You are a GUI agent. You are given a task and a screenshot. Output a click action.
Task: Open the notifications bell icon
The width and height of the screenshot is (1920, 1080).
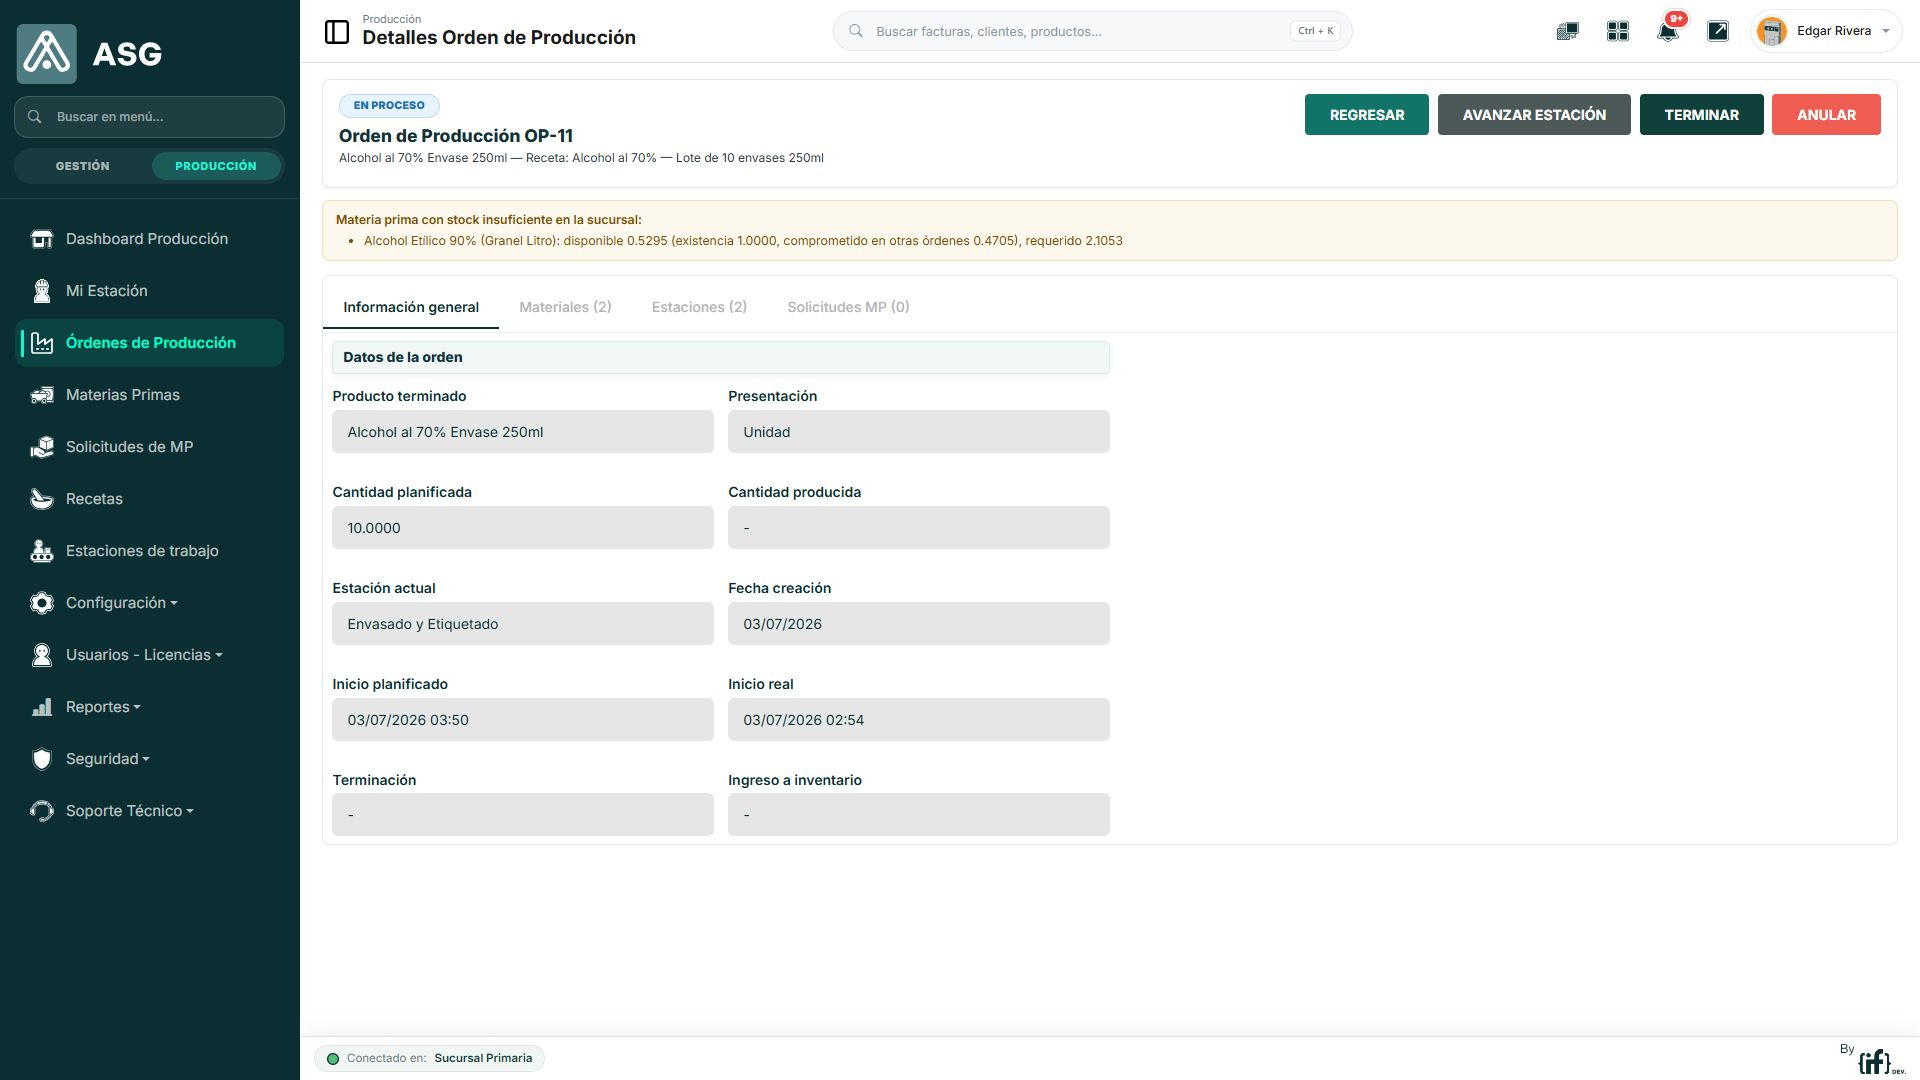click(1667, 31)
